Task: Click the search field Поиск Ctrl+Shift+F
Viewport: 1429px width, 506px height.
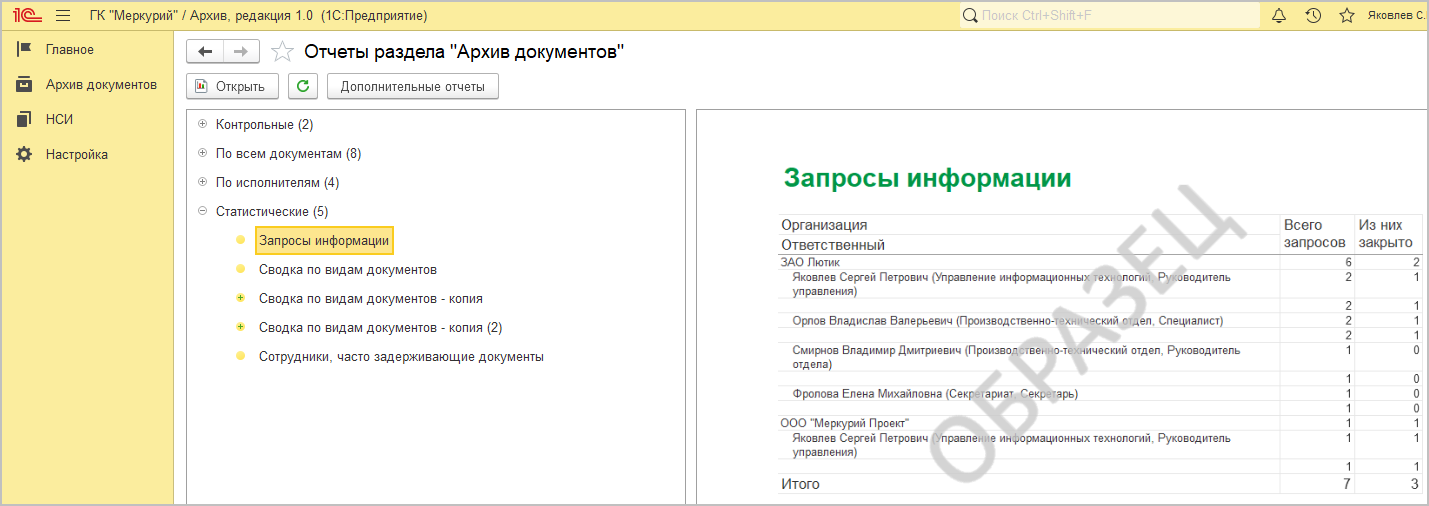Action: [1109, 16]
